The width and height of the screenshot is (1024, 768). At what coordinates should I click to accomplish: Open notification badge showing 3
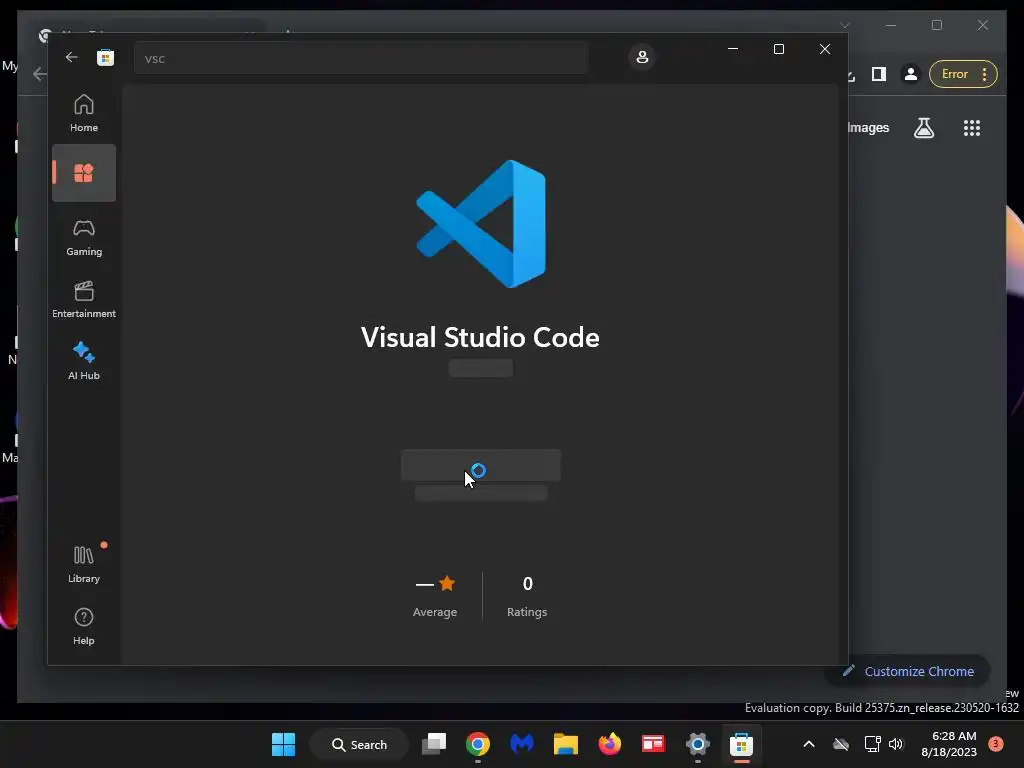coord(996,744)
